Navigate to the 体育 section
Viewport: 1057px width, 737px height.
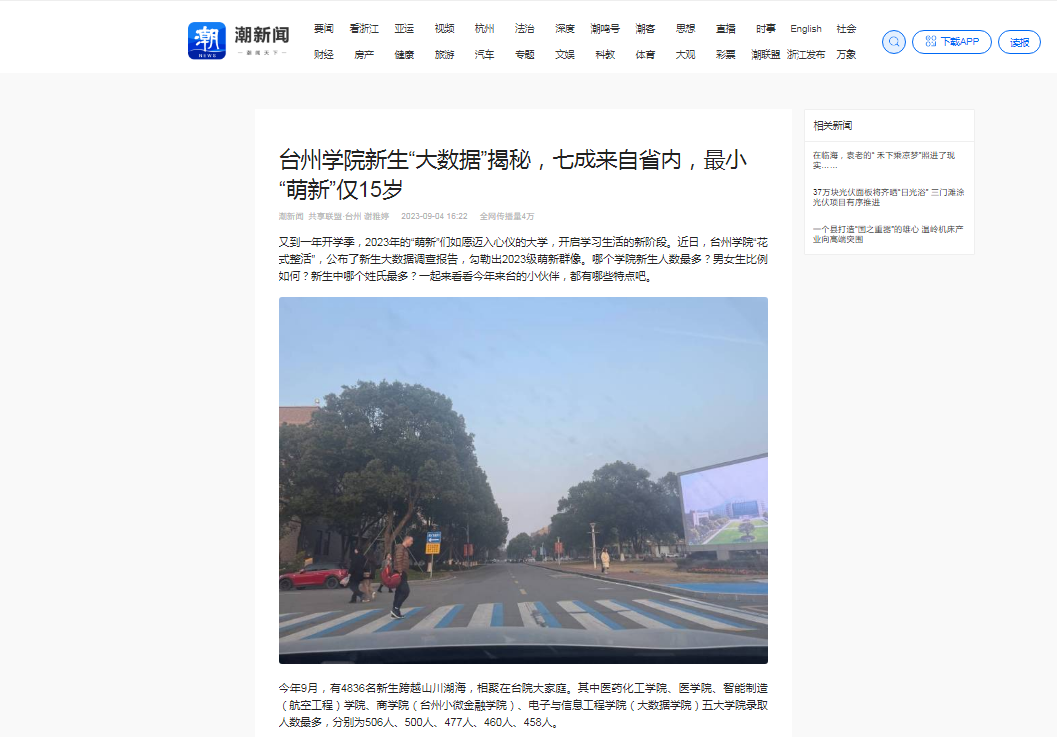645,54
